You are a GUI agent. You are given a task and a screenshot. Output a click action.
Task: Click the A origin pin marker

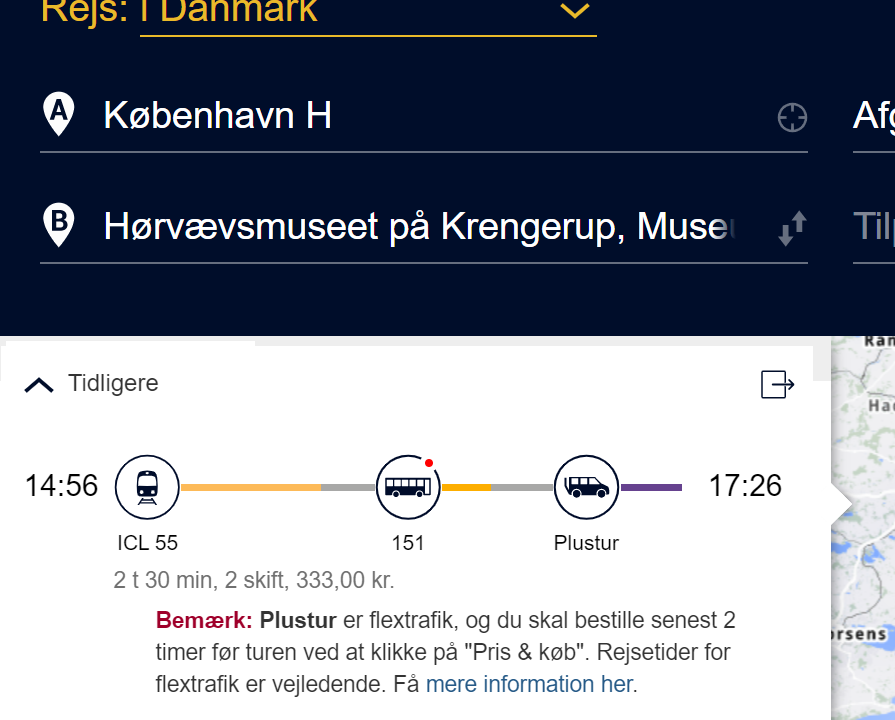[59, 114]
